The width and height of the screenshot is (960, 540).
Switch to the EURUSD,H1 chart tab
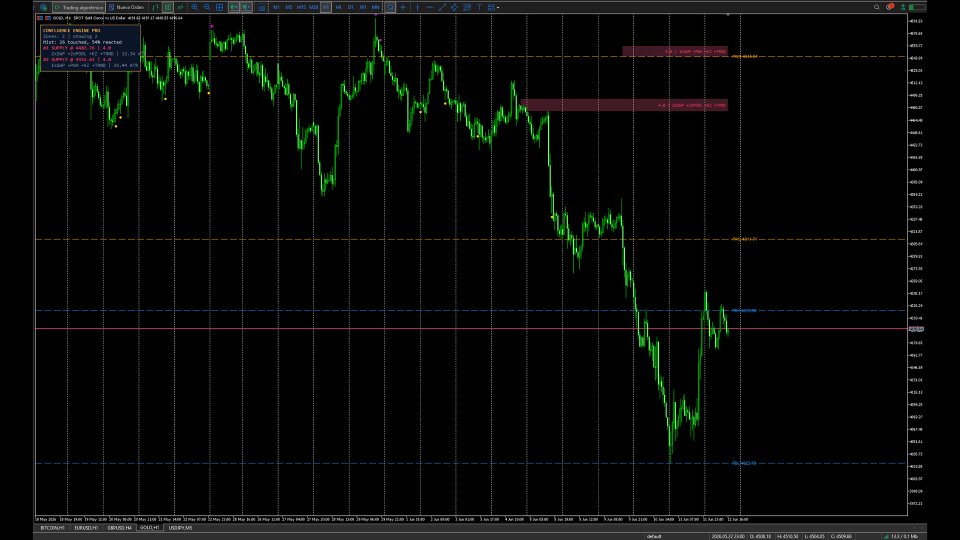[86, 528]
